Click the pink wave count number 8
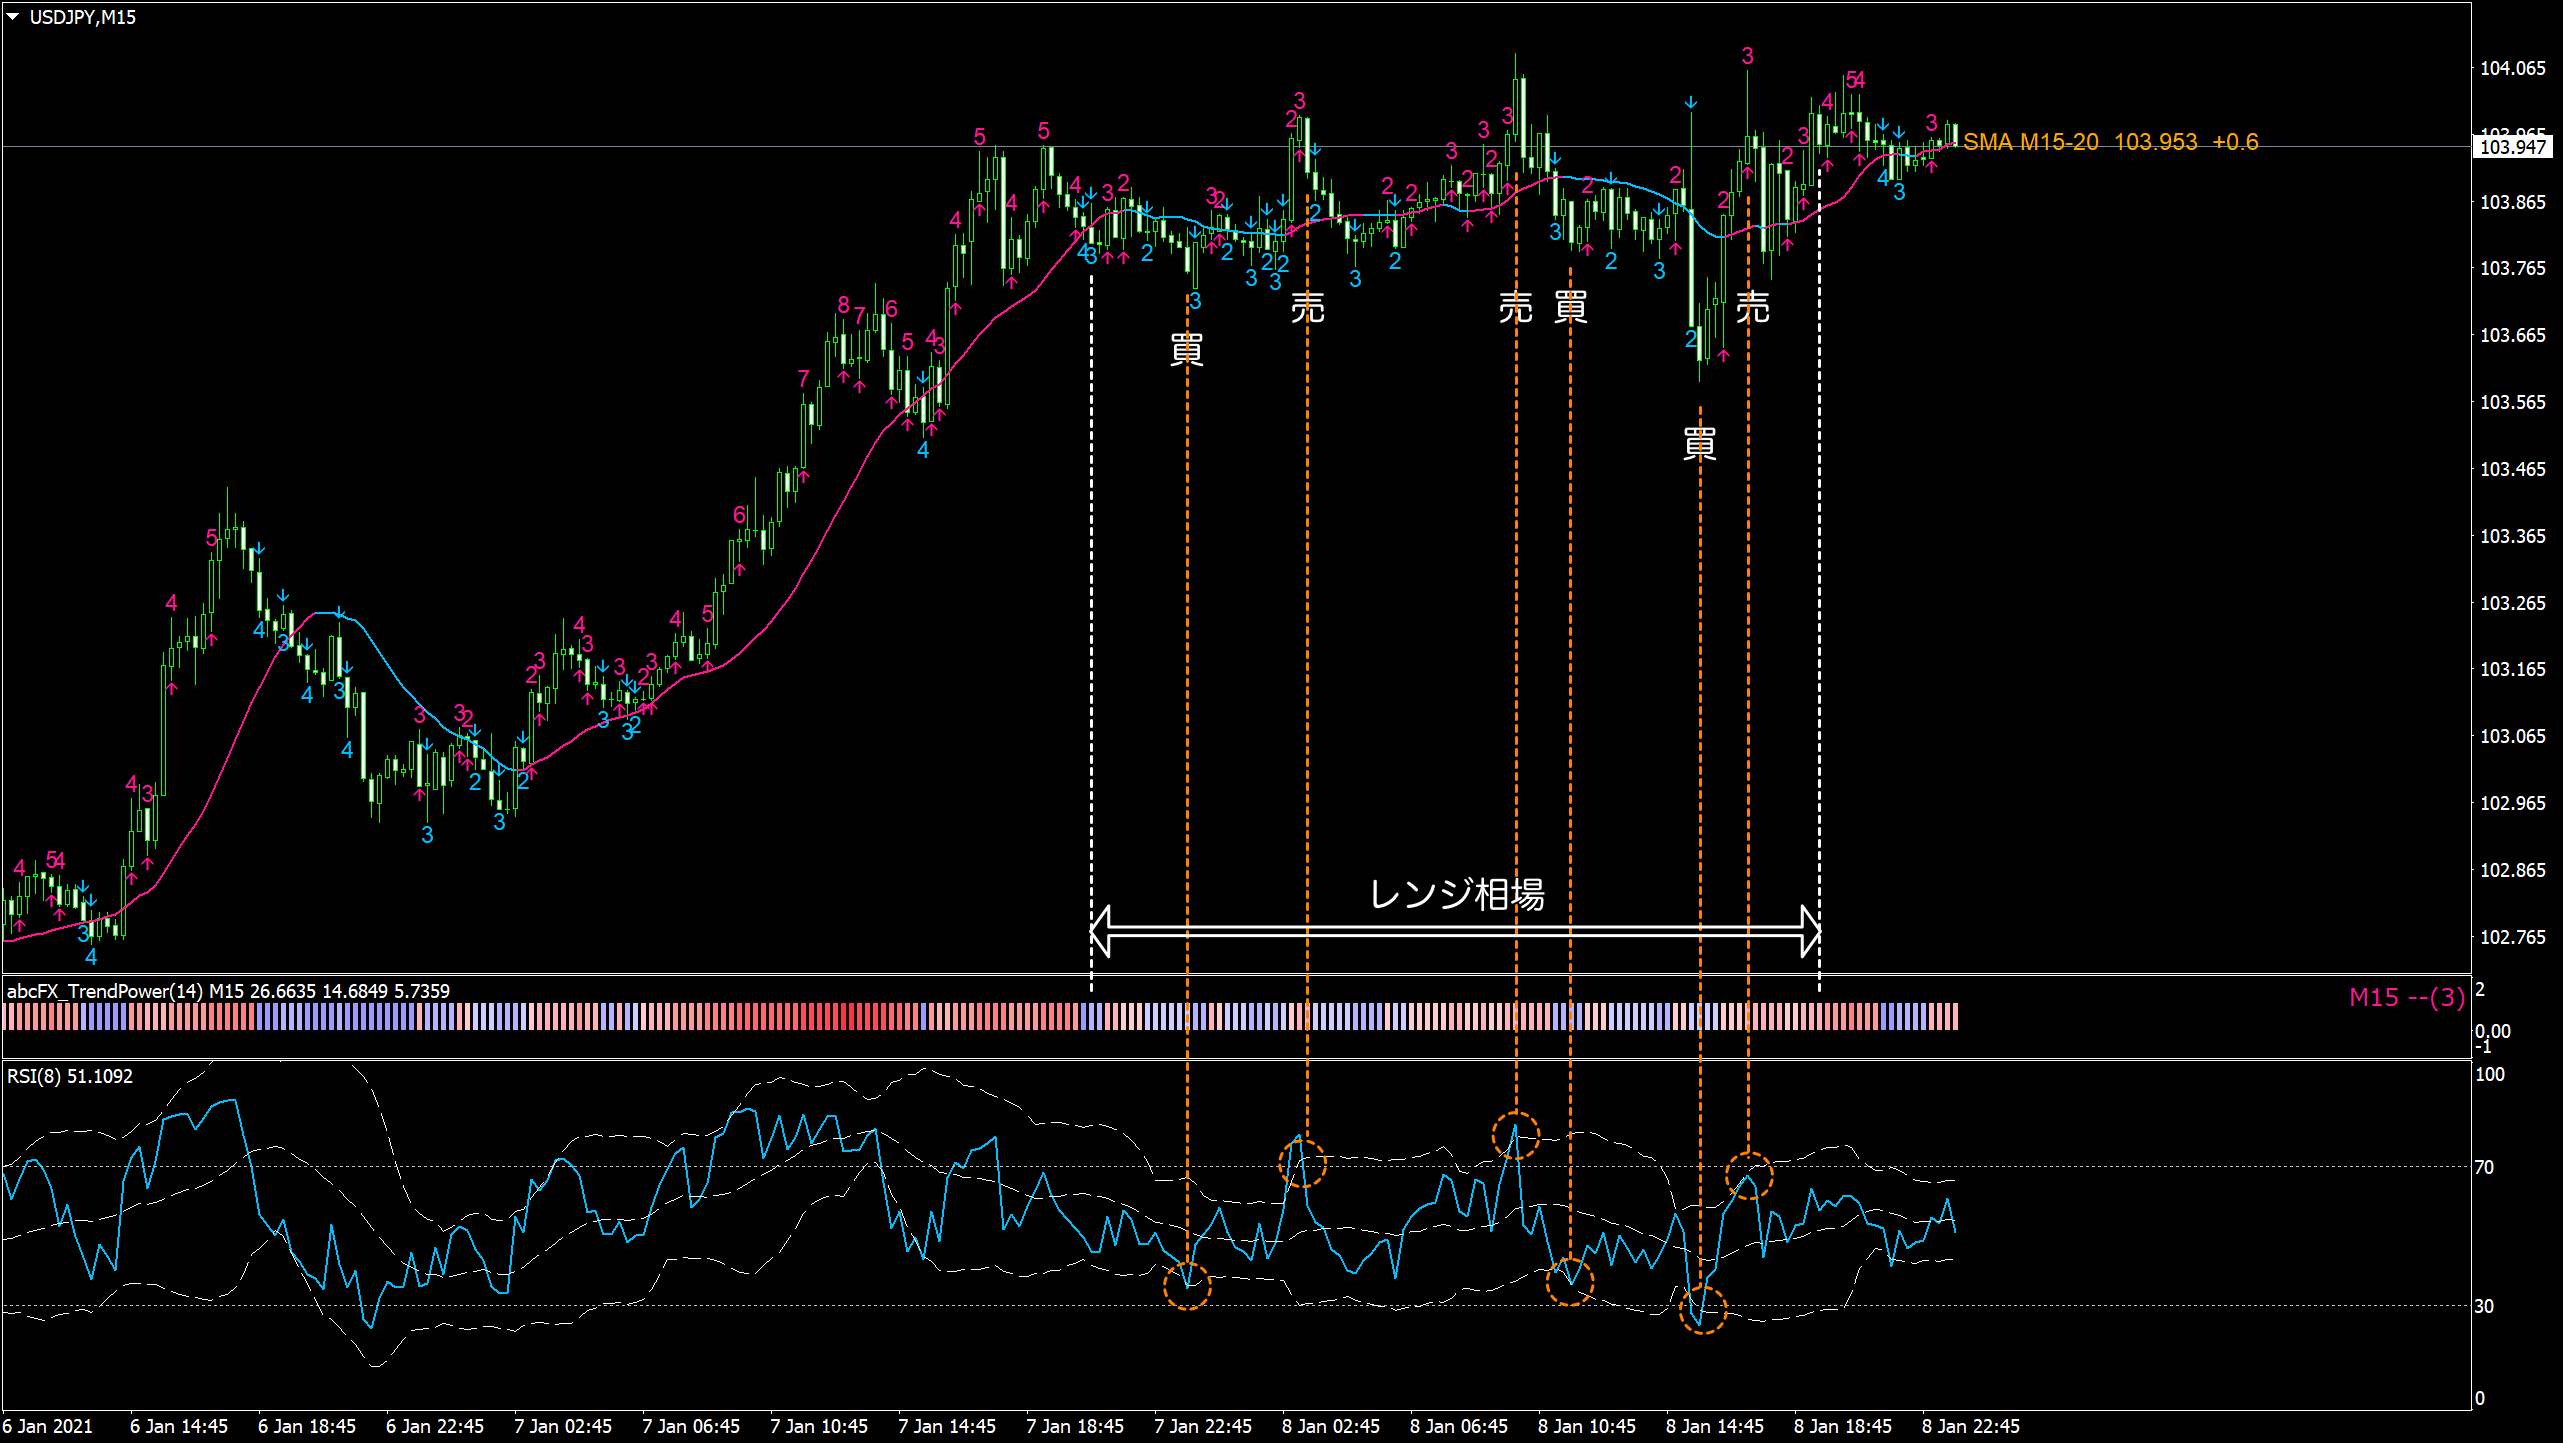The height and width of the screenshot is (1443, 2563). point(843,304)
